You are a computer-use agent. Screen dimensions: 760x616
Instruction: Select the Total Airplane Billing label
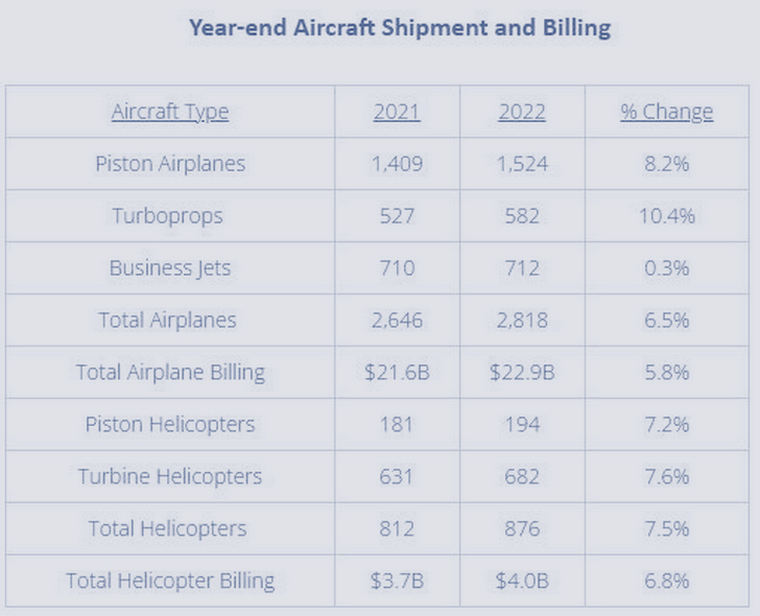click(170, 372)
